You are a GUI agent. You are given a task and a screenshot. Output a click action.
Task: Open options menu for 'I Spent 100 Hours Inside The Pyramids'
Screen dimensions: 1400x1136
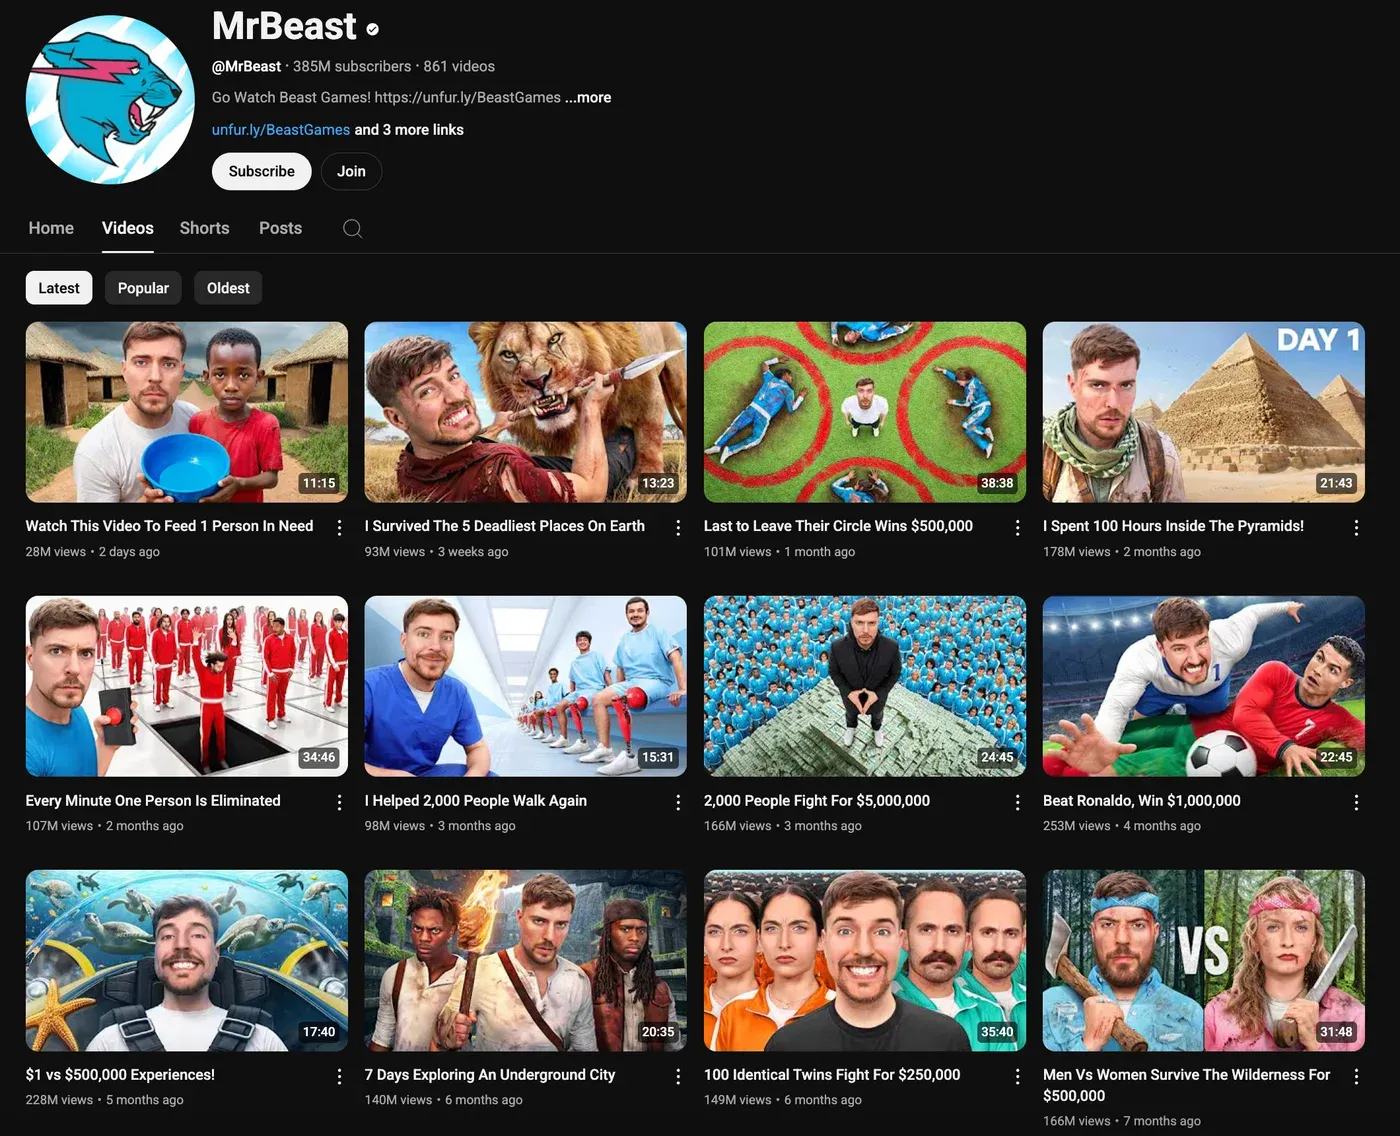tap(1356, 528)
